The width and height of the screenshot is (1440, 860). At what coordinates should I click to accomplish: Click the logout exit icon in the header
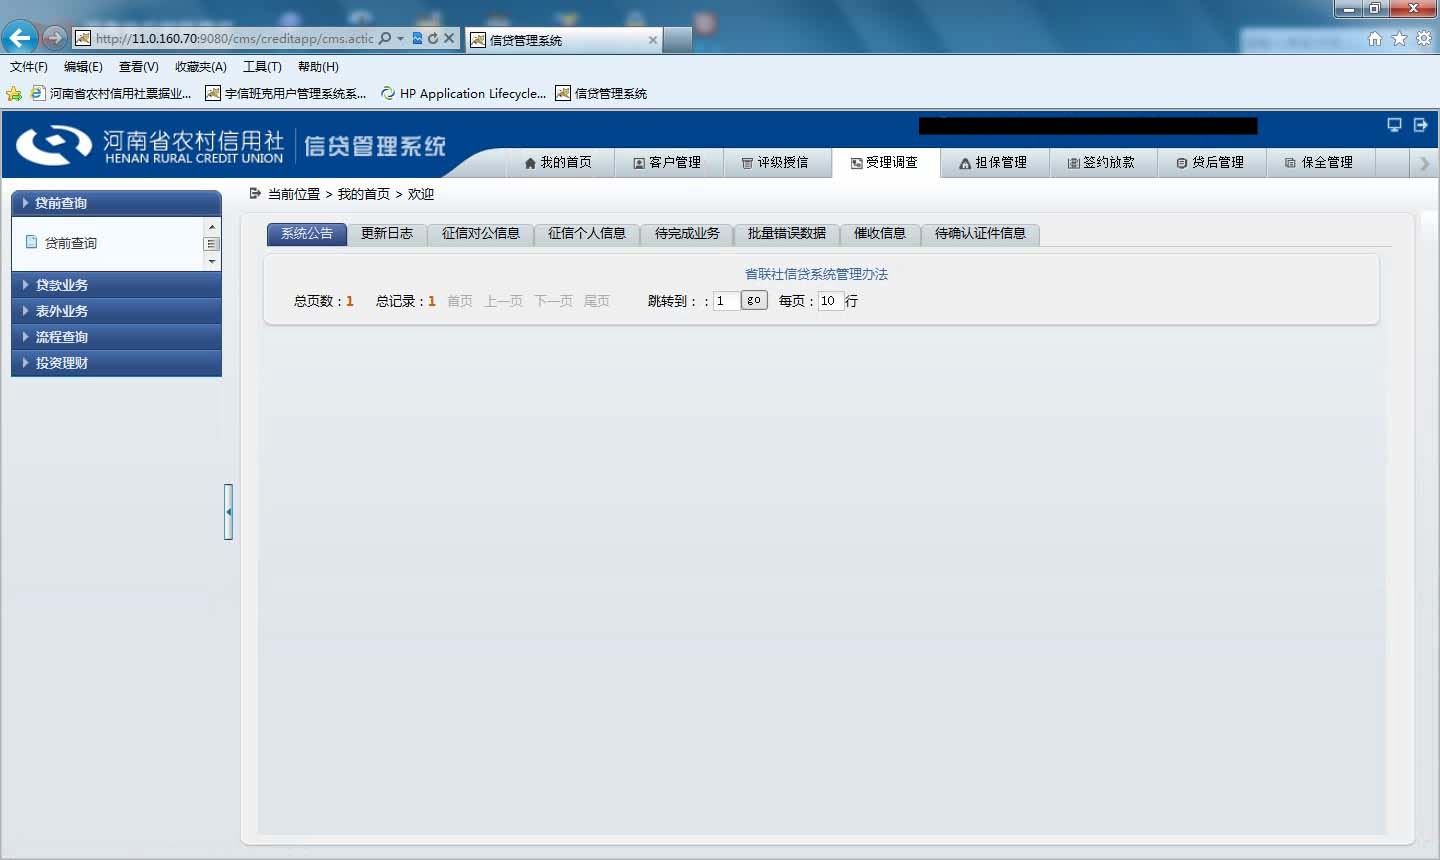click(1420, 125)
